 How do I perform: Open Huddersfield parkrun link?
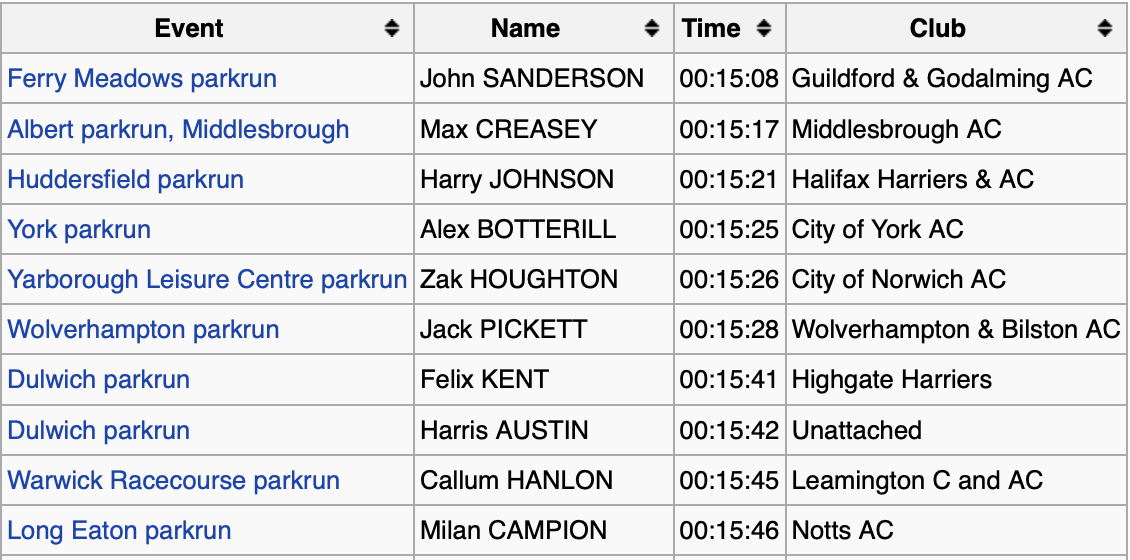(125, 179)
